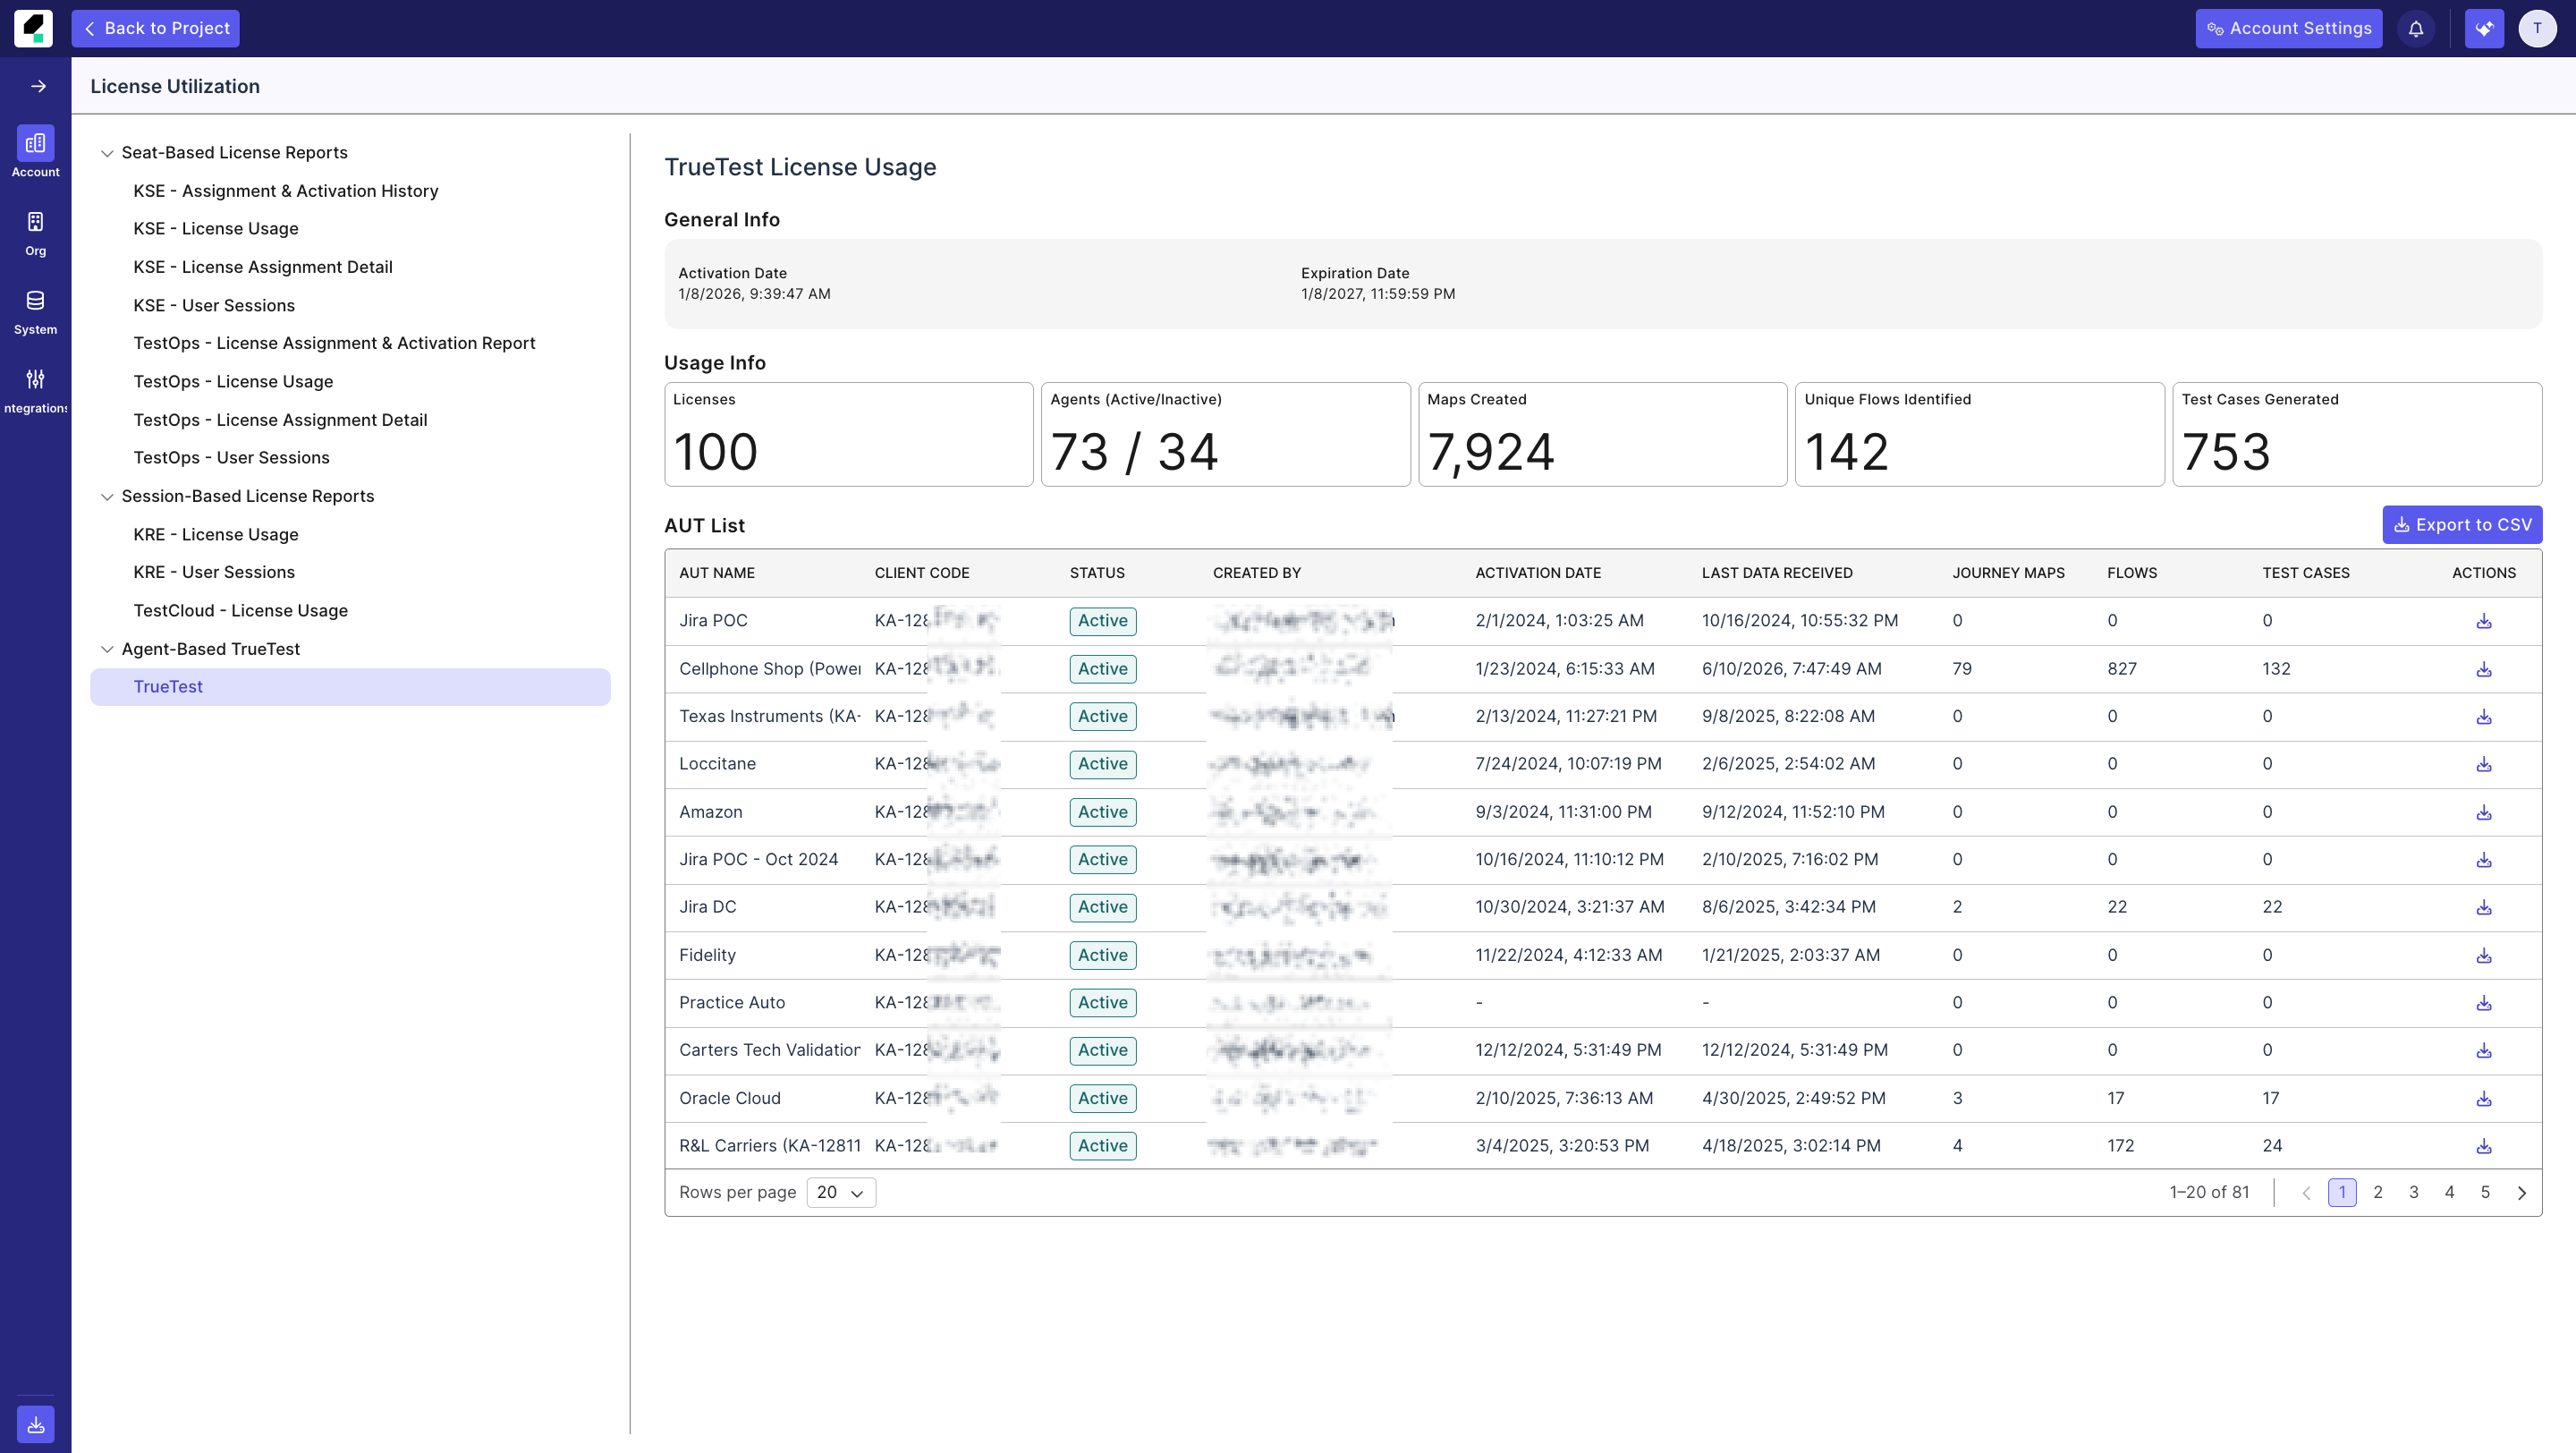
Task: Go to next page of AUT list
Action: (2522, 1193)
